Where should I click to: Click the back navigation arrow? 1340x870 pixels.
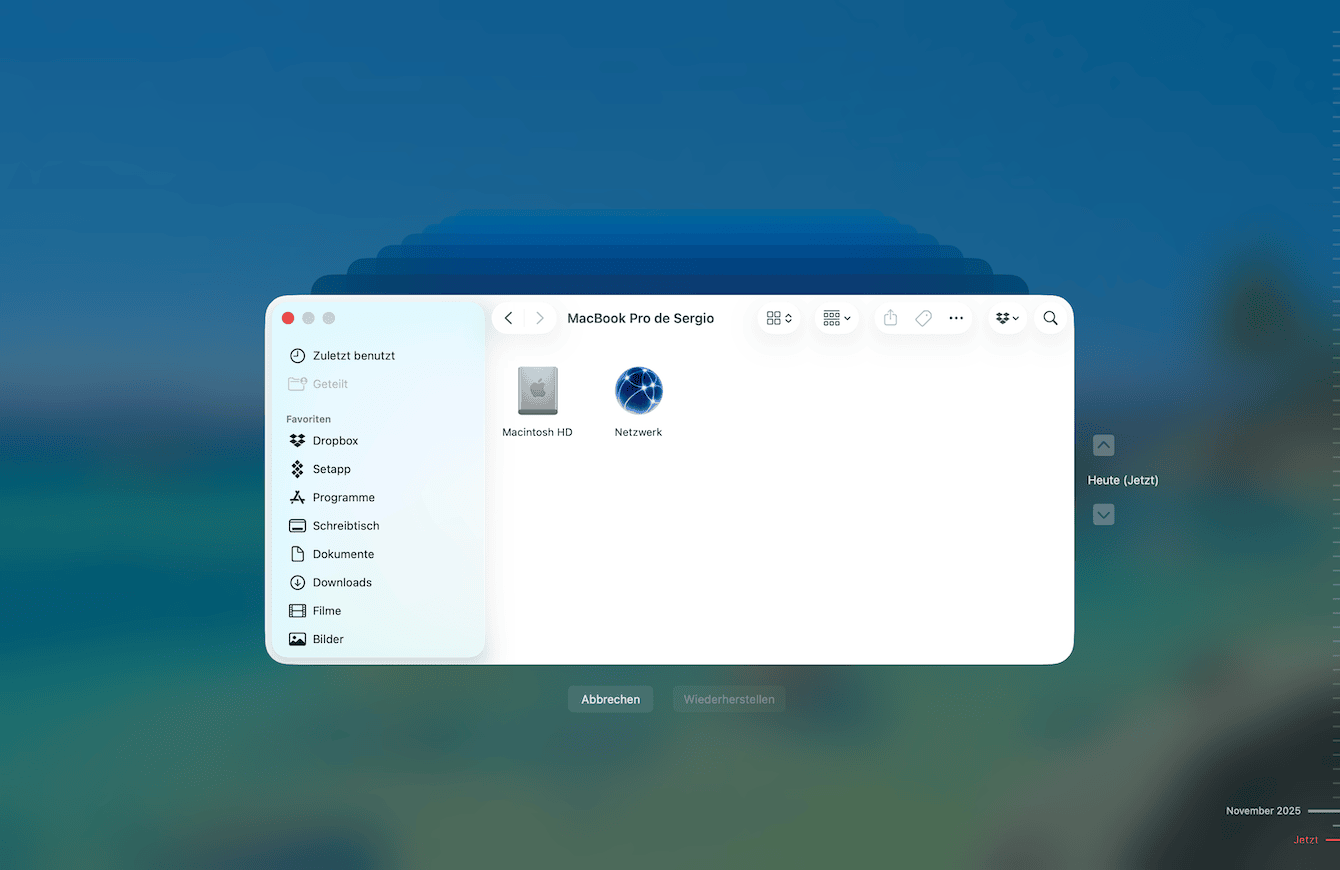coord(508,317)
